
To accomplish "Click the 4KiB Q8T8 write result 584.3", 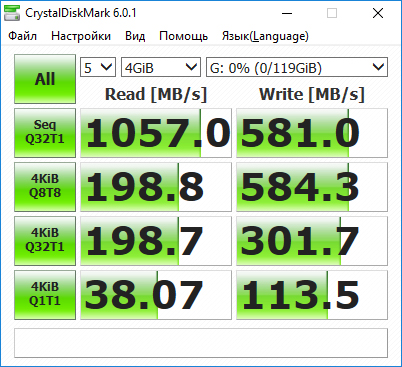I will coord(312,187).
